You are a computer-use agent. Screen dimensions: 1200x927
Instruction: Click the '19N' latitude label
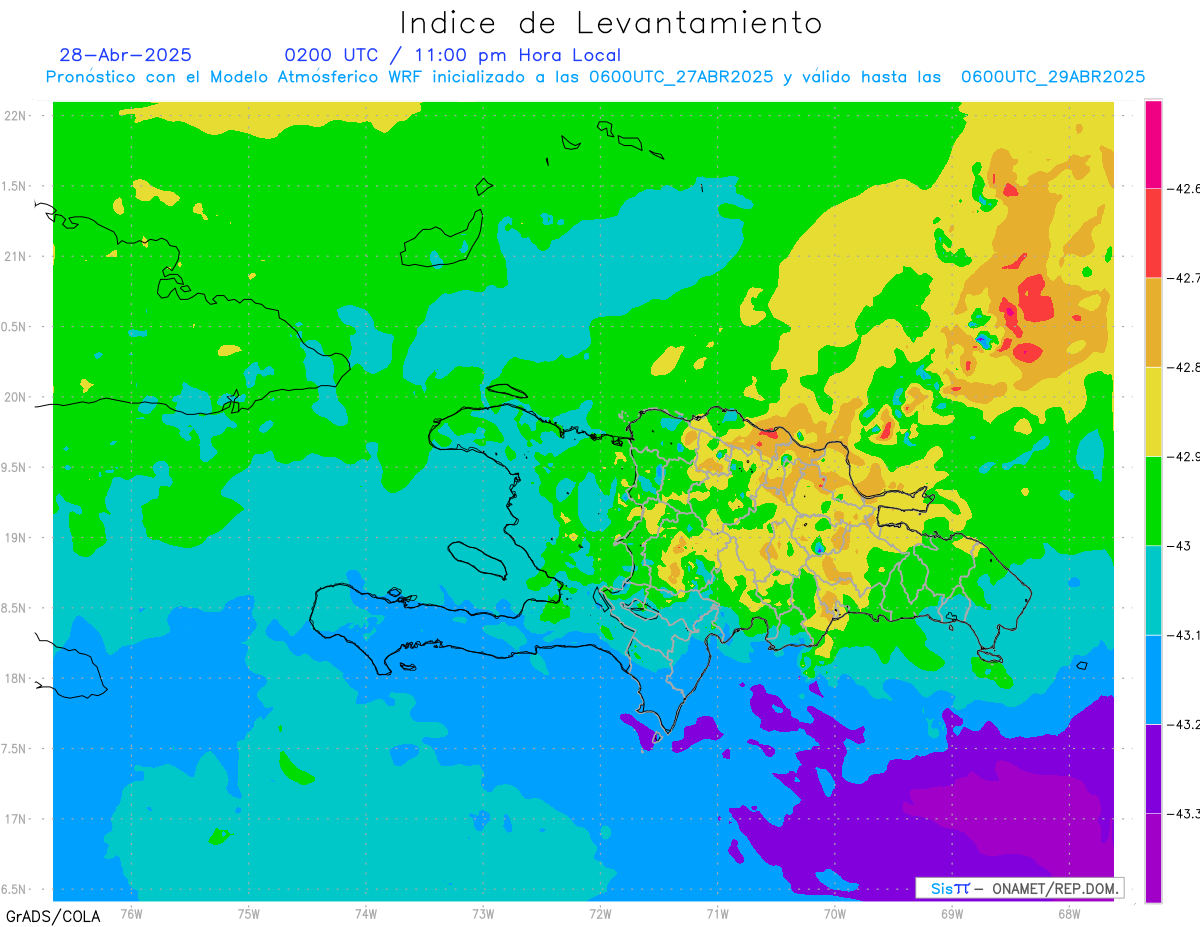point(15,537)
